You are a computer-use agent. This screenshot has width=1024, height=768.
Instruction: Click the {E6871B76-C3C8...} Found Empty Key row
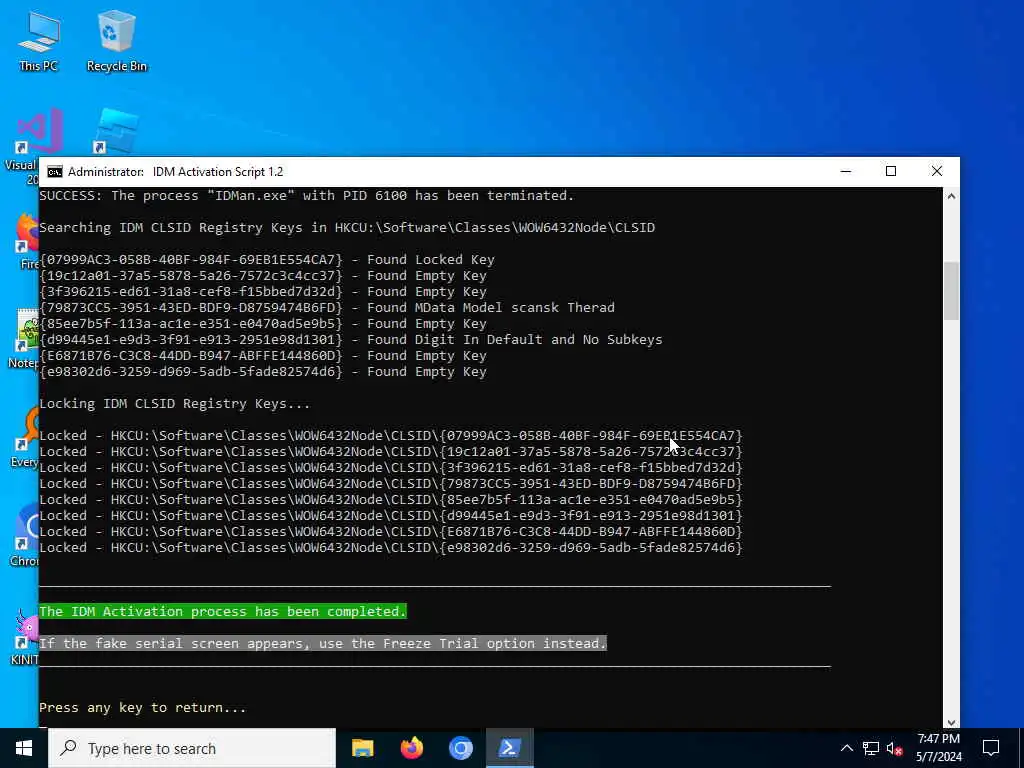(x=263, y=355)
